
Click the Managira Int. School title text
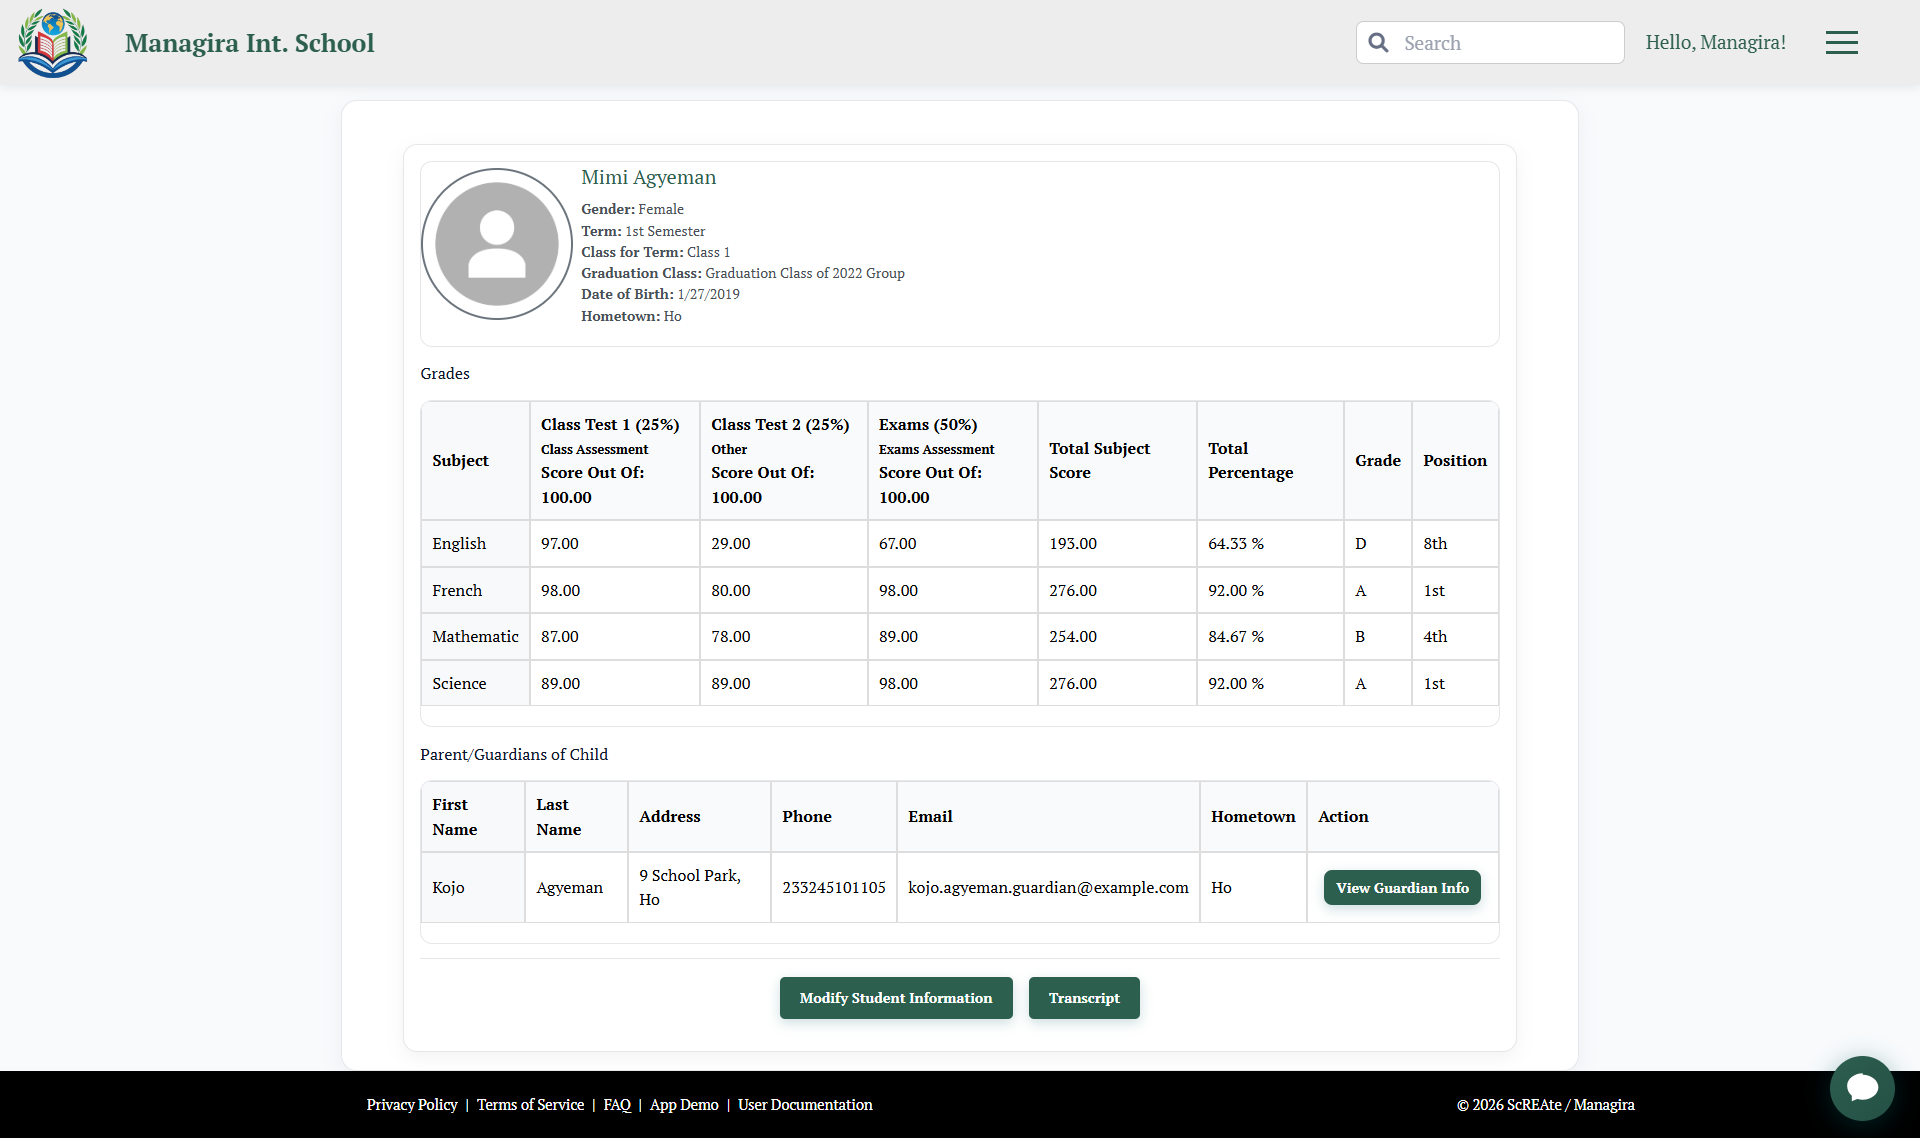[x=250, y=42]
